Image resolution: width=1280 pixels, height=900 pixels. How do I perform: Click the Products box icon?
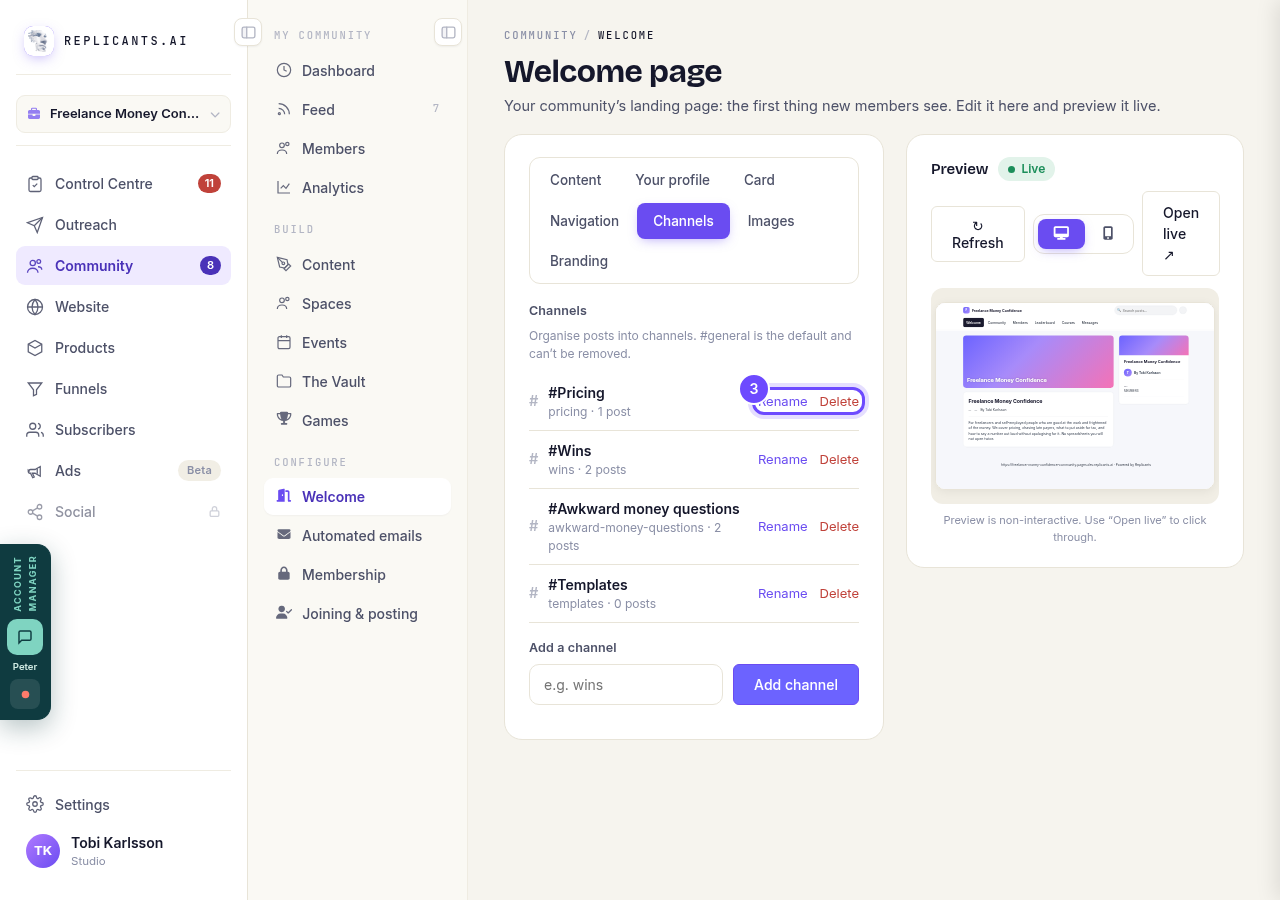click(35, 348)
